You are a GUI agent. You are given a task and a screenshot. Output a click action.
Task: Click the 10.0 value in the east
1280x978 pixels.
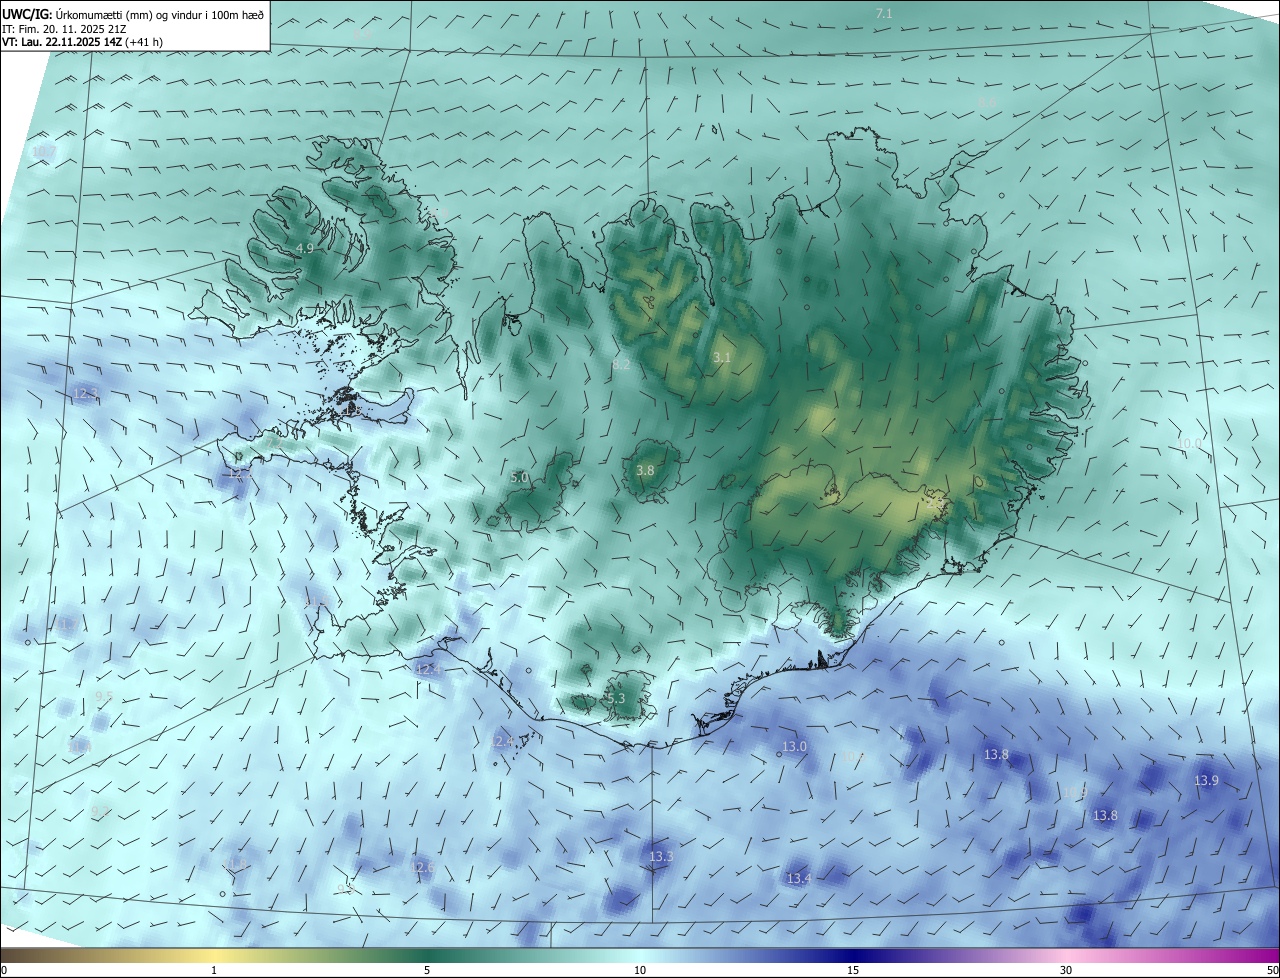pyautogui.click(x=1189, y=443)
